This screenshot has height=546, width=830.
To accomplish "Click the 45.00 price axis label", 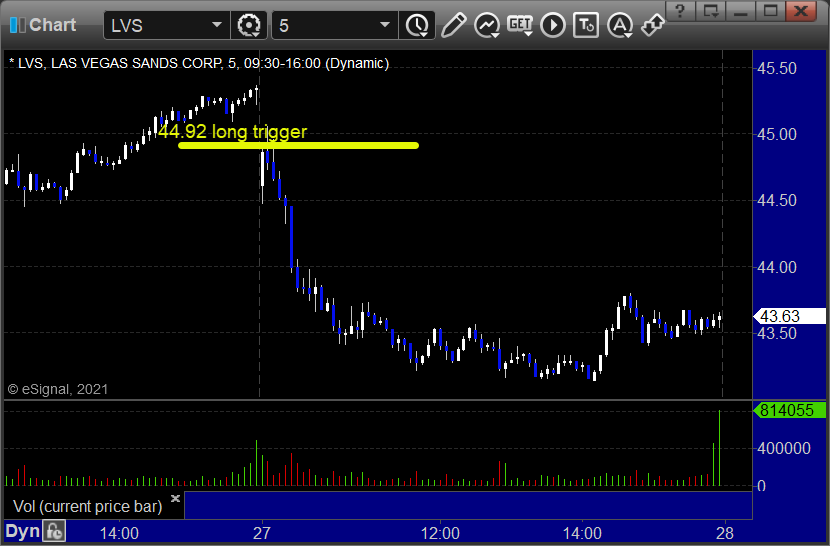I will pos(777,135).
